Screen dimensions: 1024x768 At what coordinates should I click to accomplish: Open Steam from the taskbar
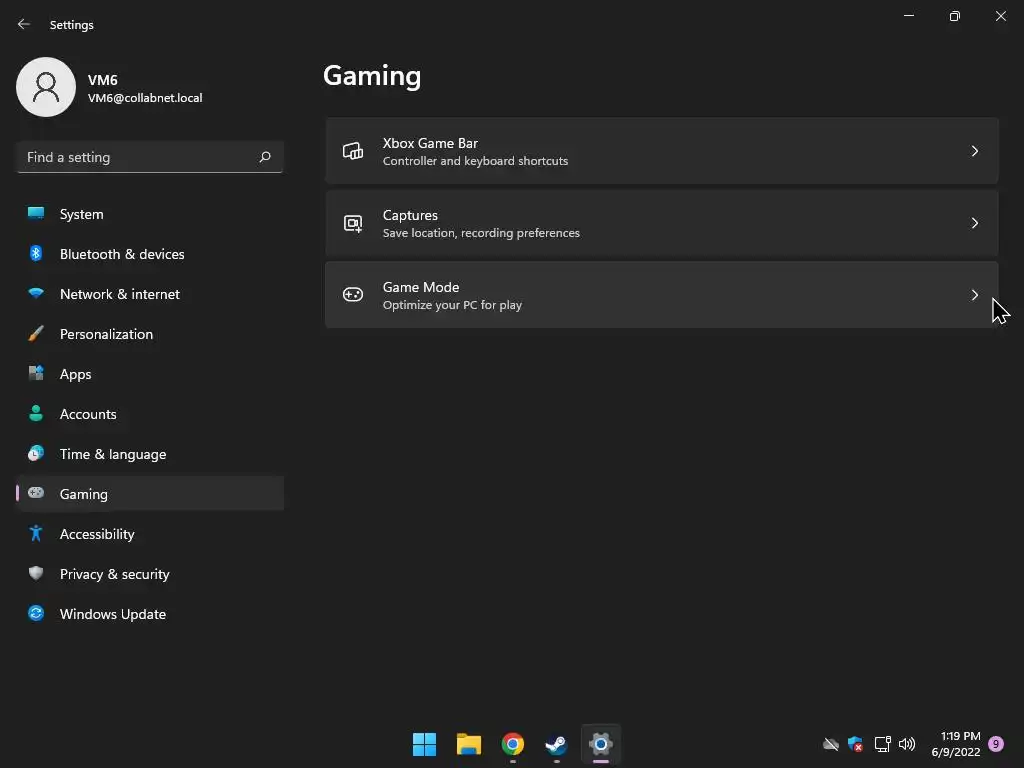pos(556,744)
